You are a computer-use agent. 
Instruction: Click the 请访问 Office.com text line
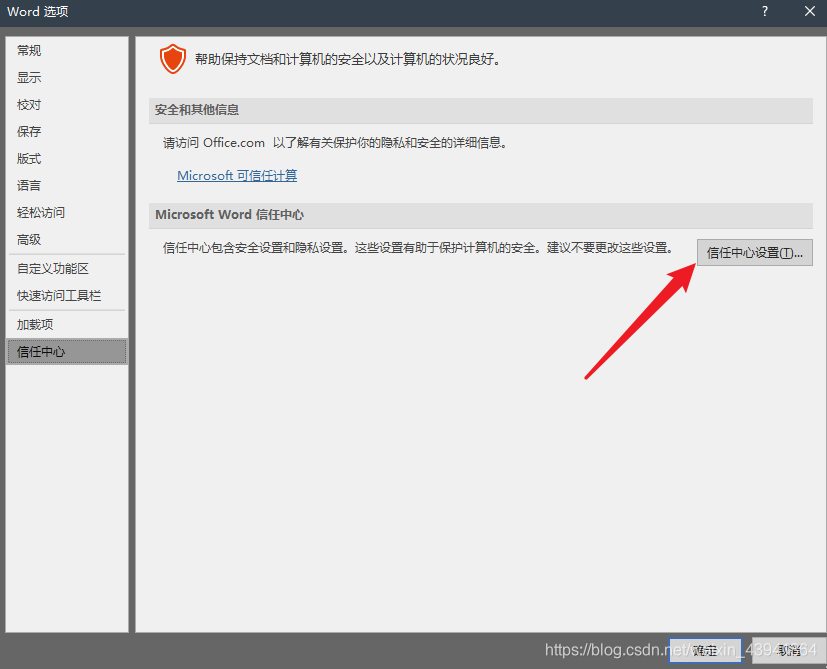[335, 143]
